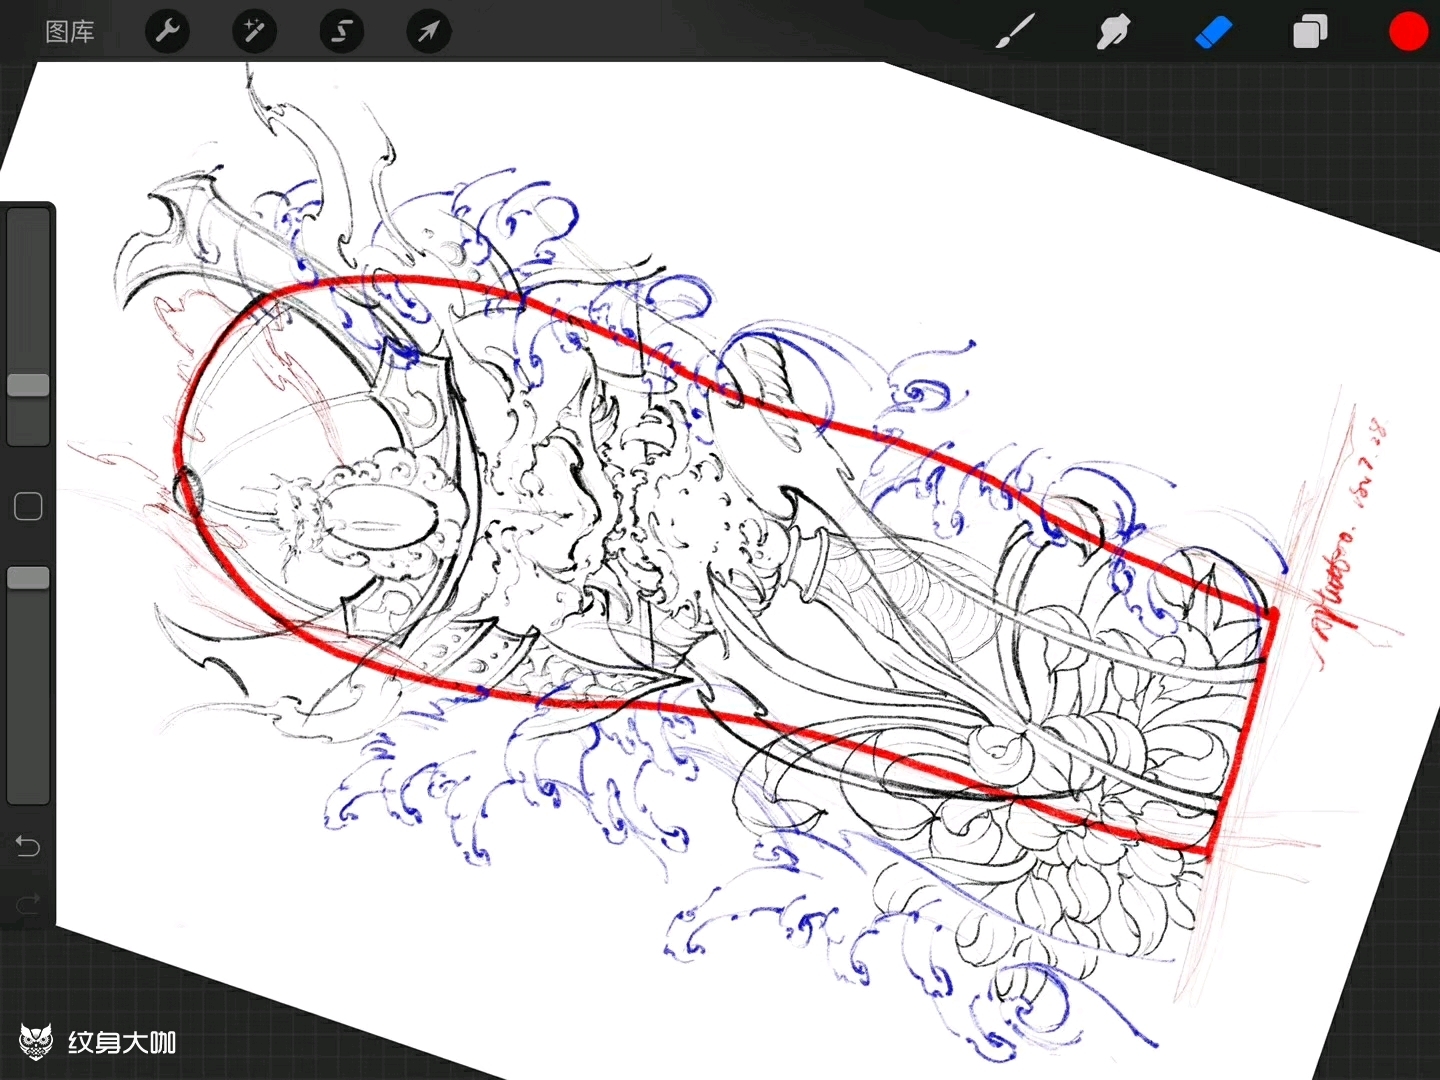Open the Actions wrench menu
Image resolution: width=1440 pixels, height=1080 pixels.
point(167,32)
